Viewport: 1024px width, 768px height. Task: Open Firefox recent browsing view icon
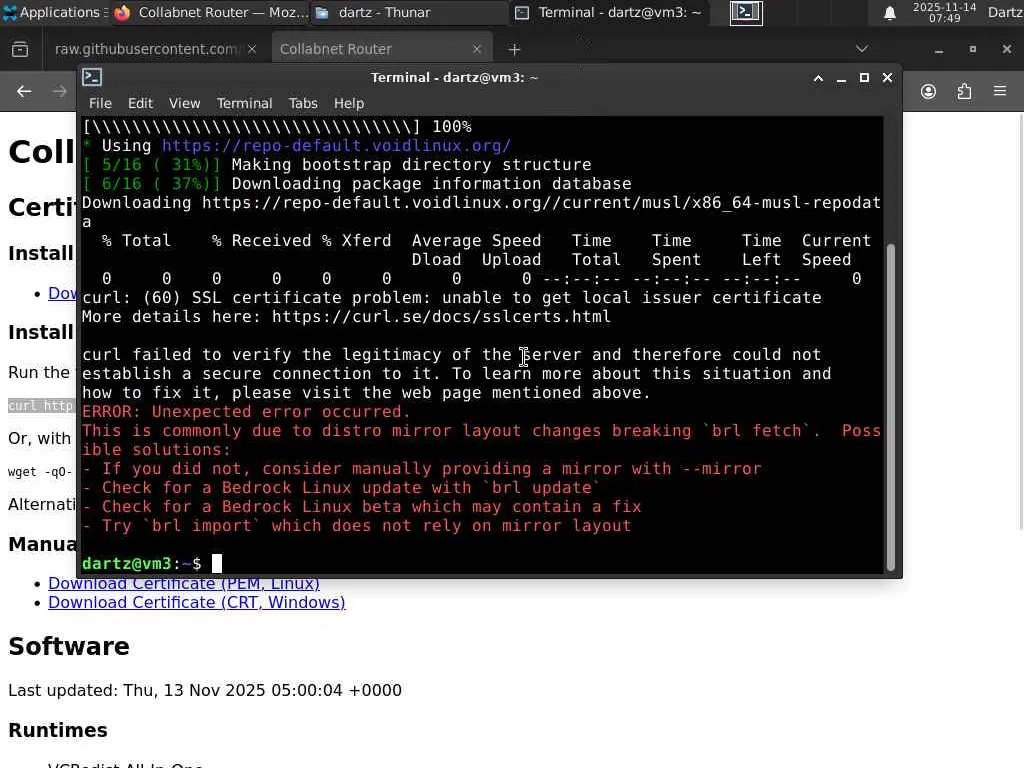20,49
